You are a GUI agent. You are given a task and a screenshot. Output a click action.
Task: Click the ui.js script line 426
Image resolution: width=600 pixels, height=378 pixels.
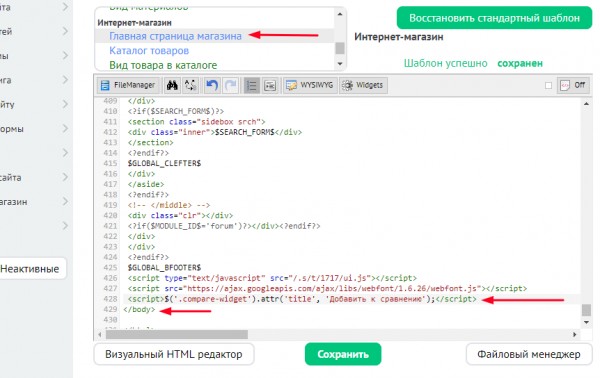pyautogui.click(x=272, y=278)
